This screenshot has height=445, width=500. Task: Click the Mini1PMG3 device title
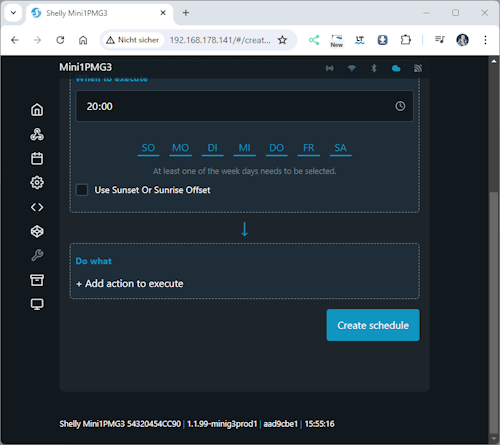click(86, 67)
